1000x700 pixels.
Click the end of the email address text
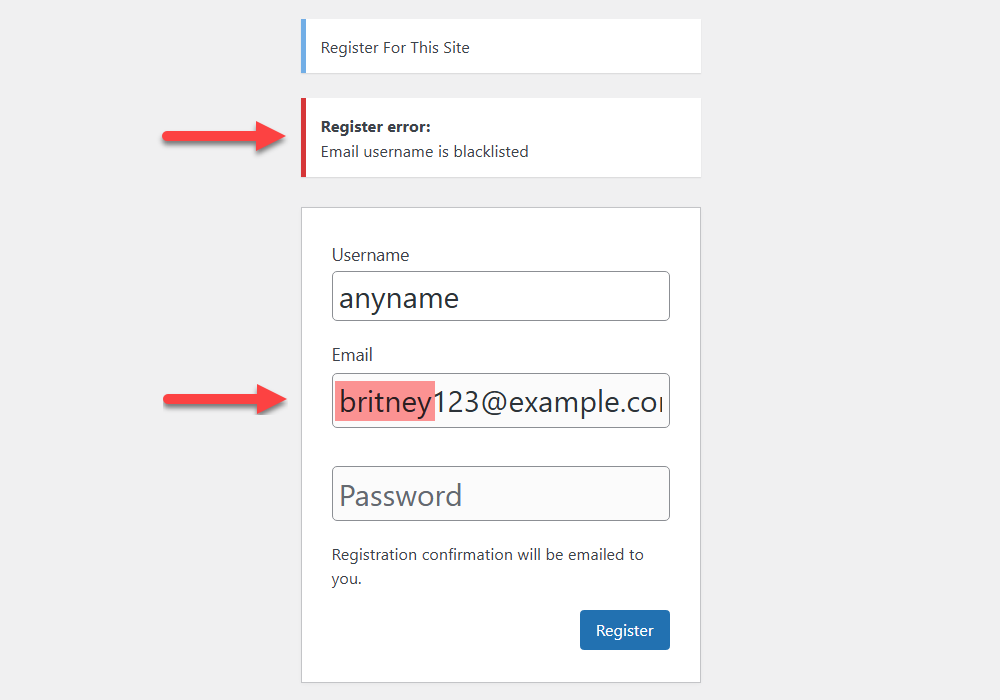[x=660, y=400]
